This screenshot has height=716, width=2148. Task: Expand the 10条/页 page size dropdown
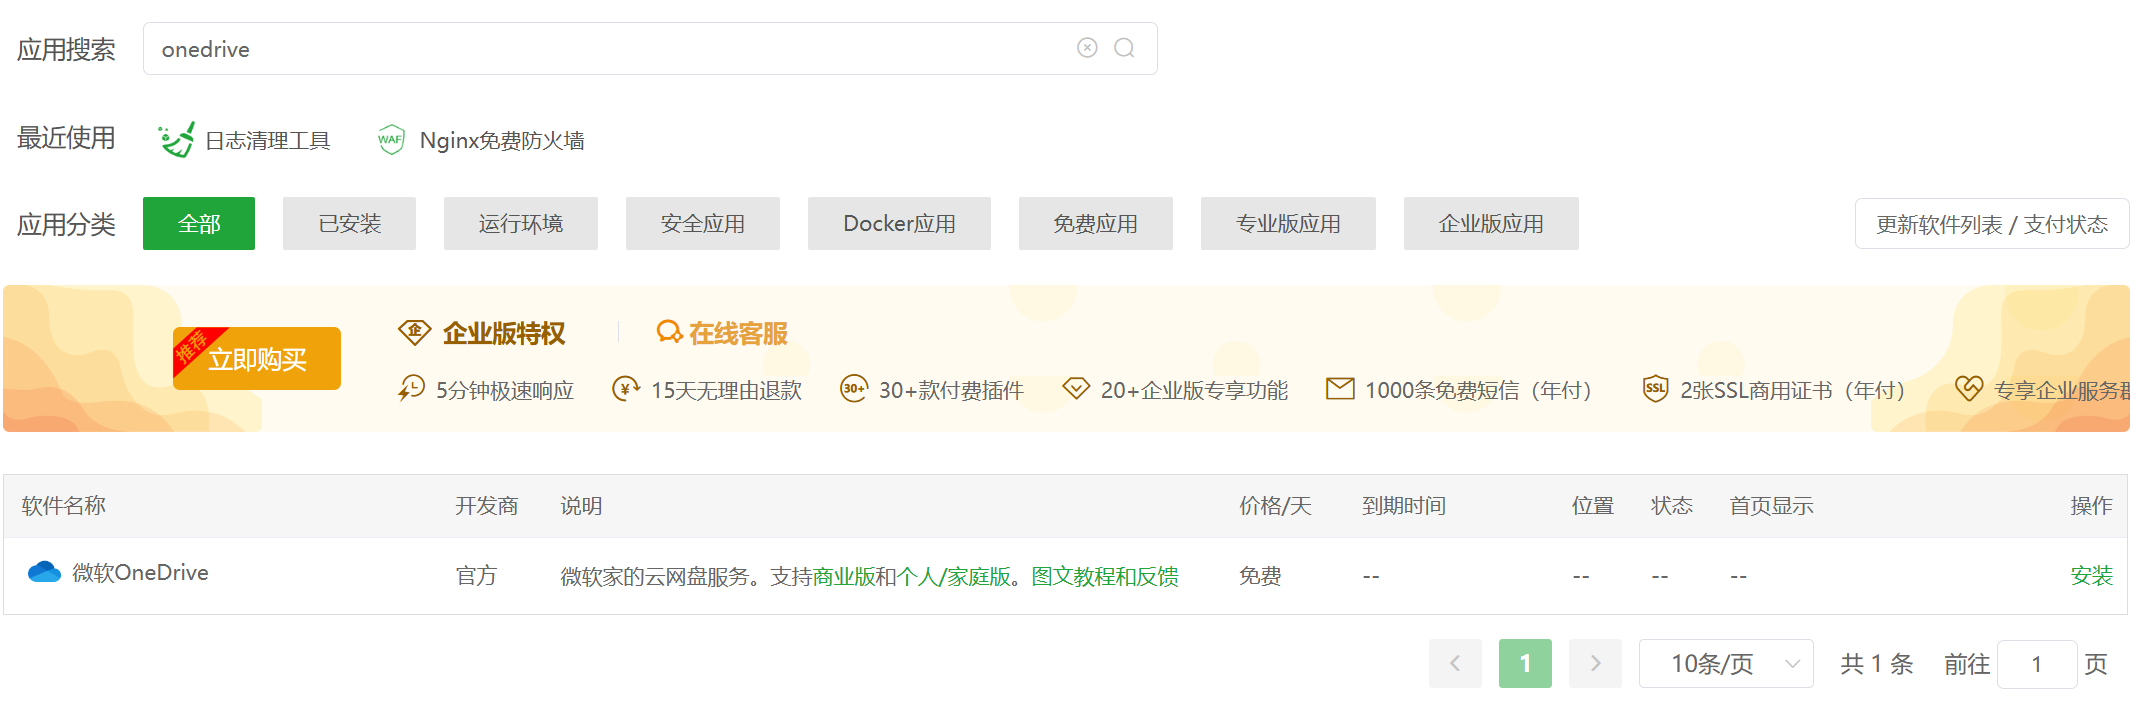pos(1726,663)
